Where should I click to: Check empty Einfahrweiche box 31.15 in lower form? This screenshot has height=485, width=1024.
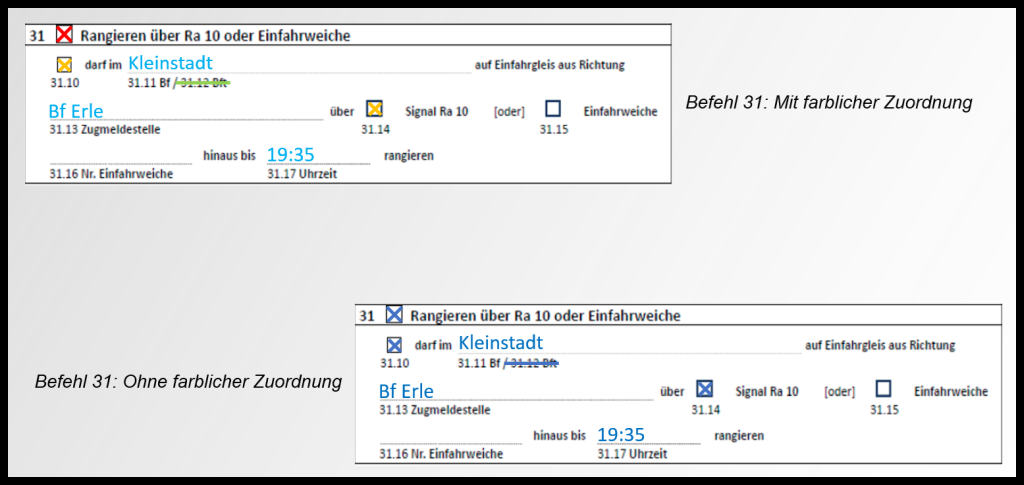883,389
